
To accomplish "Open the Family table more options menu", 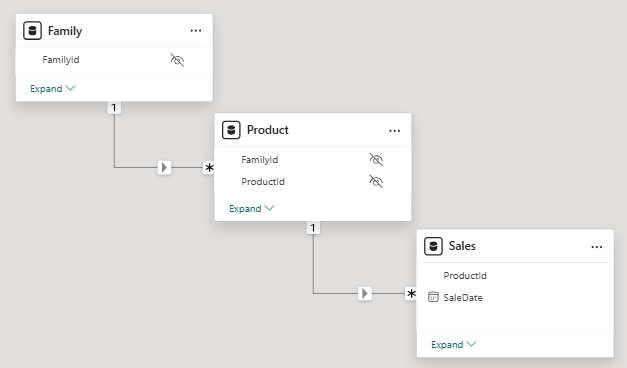I will pyautogui.click(x=196, y=31).
